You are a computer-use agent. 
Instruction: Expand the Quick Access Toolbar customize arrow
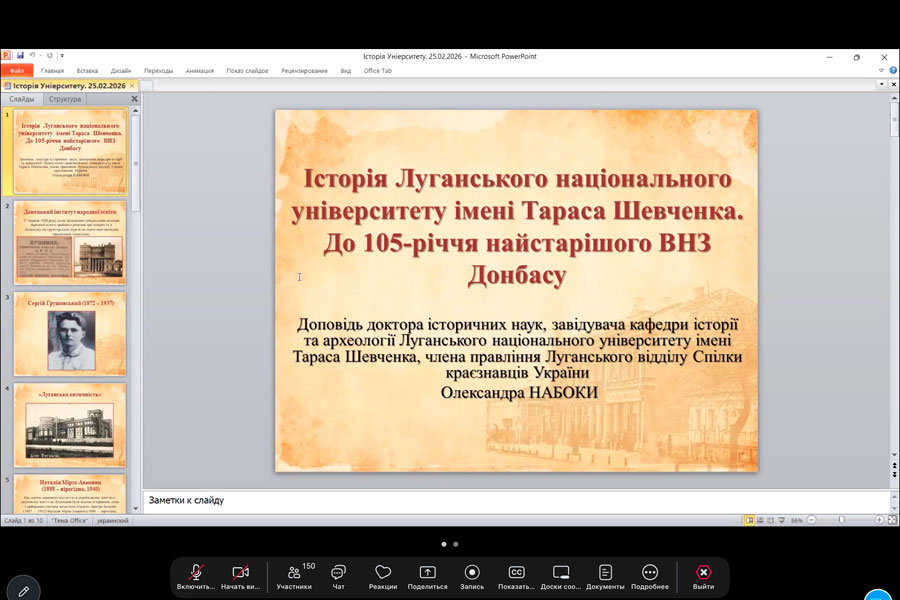coord(62,56)
